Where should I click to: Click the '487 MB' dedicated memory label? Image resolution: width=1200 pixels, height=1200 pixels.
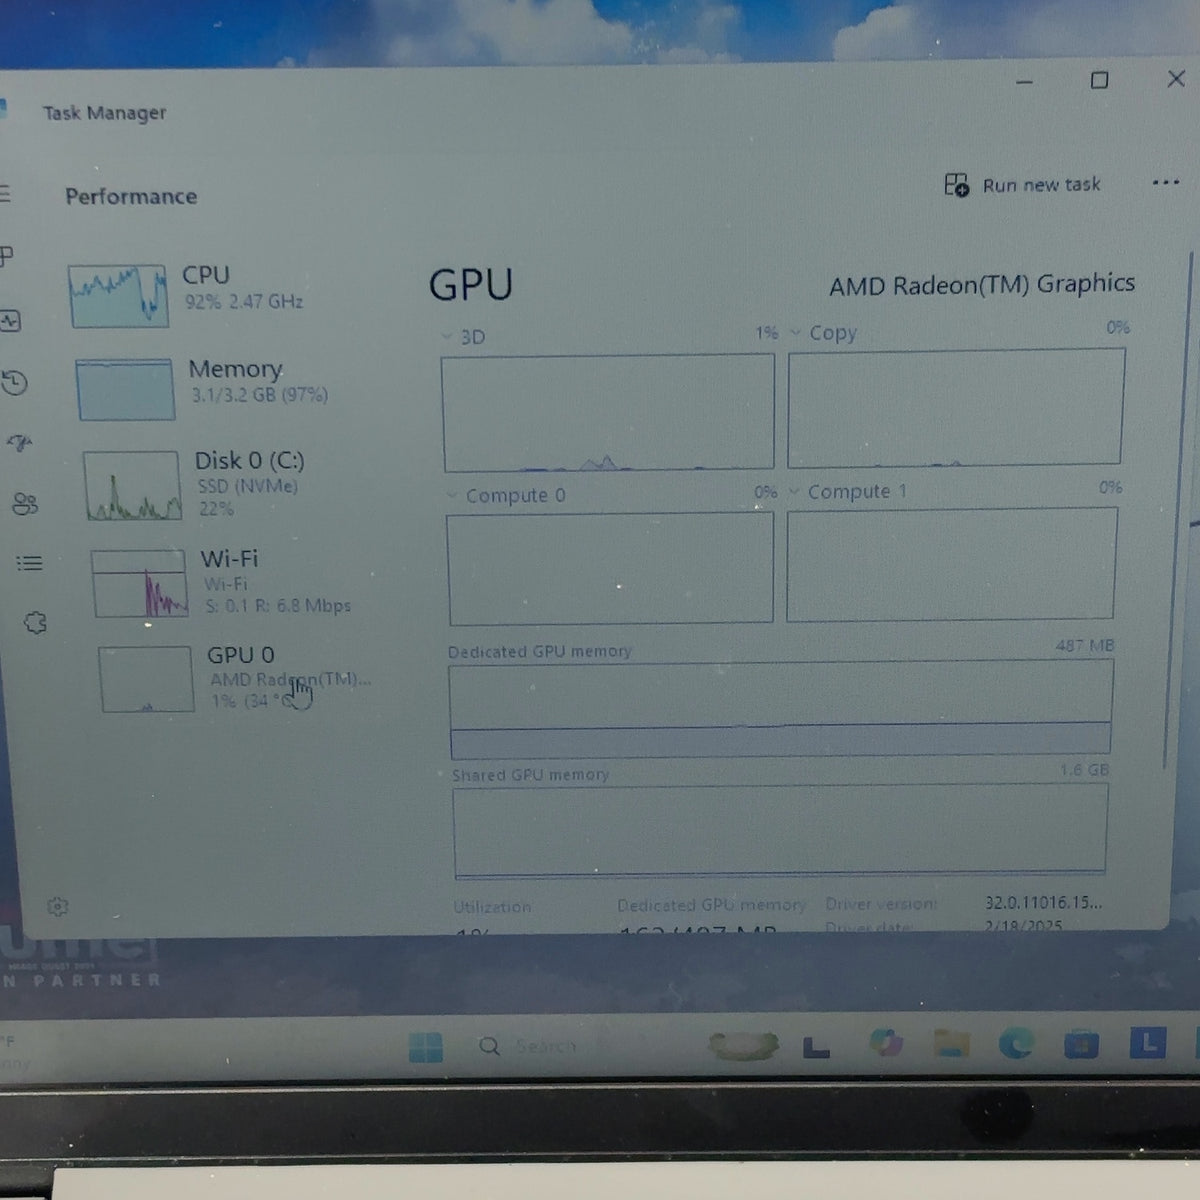[x=1084, y=646]
